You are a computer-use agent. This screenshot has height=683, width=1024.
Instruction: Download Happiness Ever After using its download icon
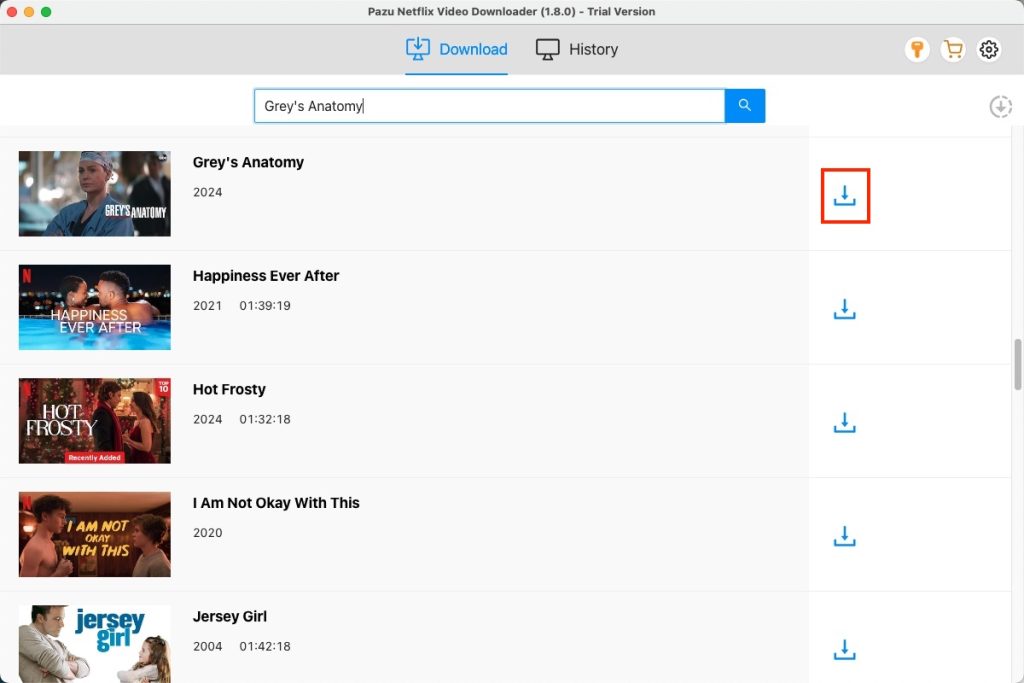coord(844,309)
